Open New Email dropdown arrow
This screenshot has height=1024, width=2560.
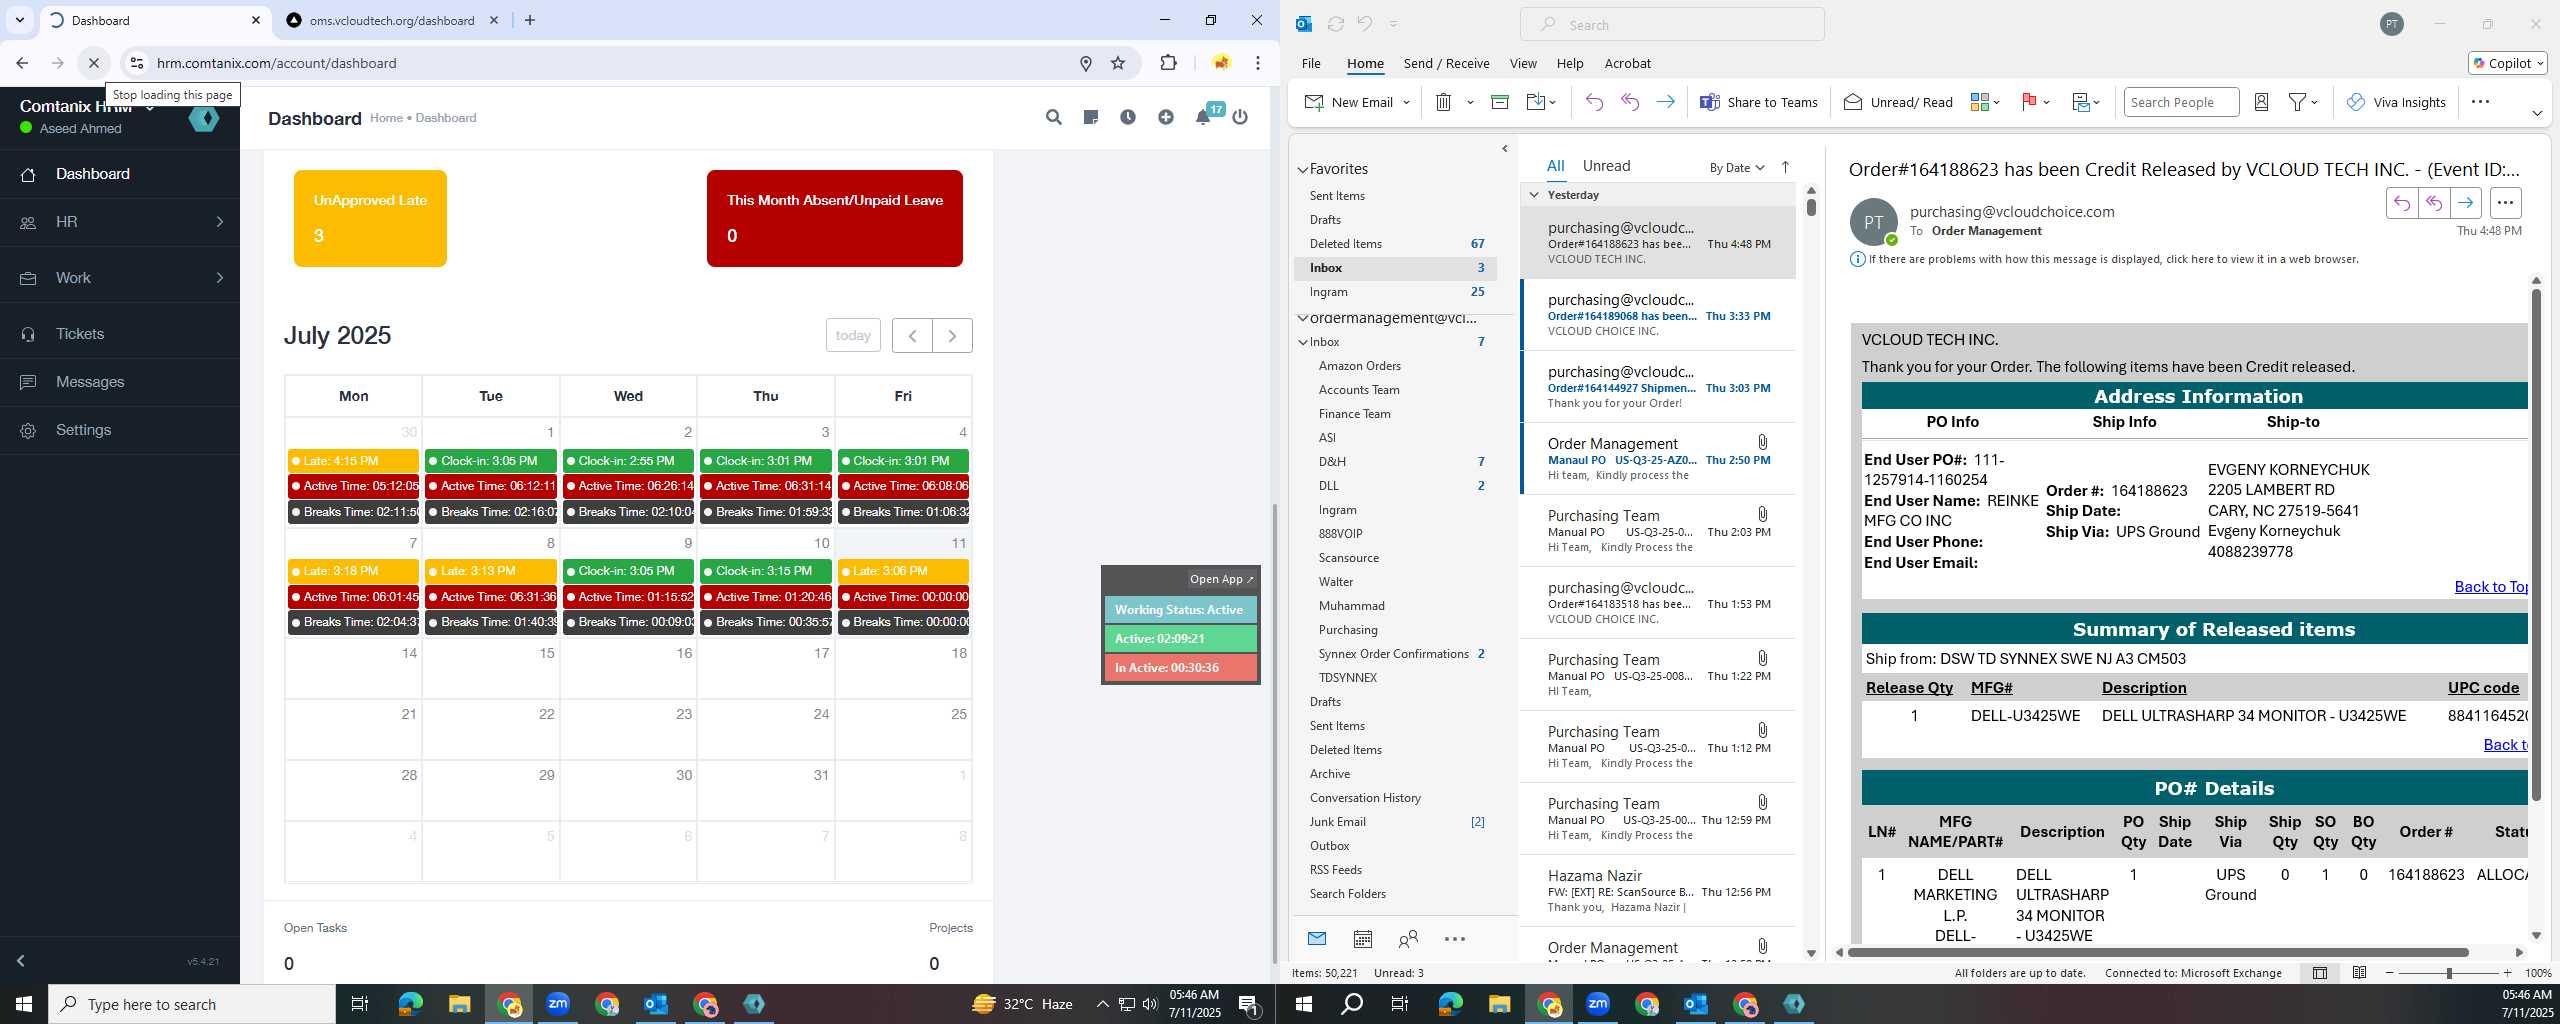(x=1406, y=102)
